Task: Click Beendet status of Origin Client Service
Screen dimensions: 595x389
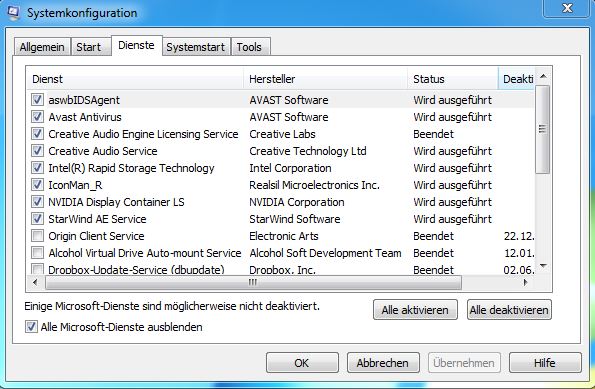Action: [433, 236]
